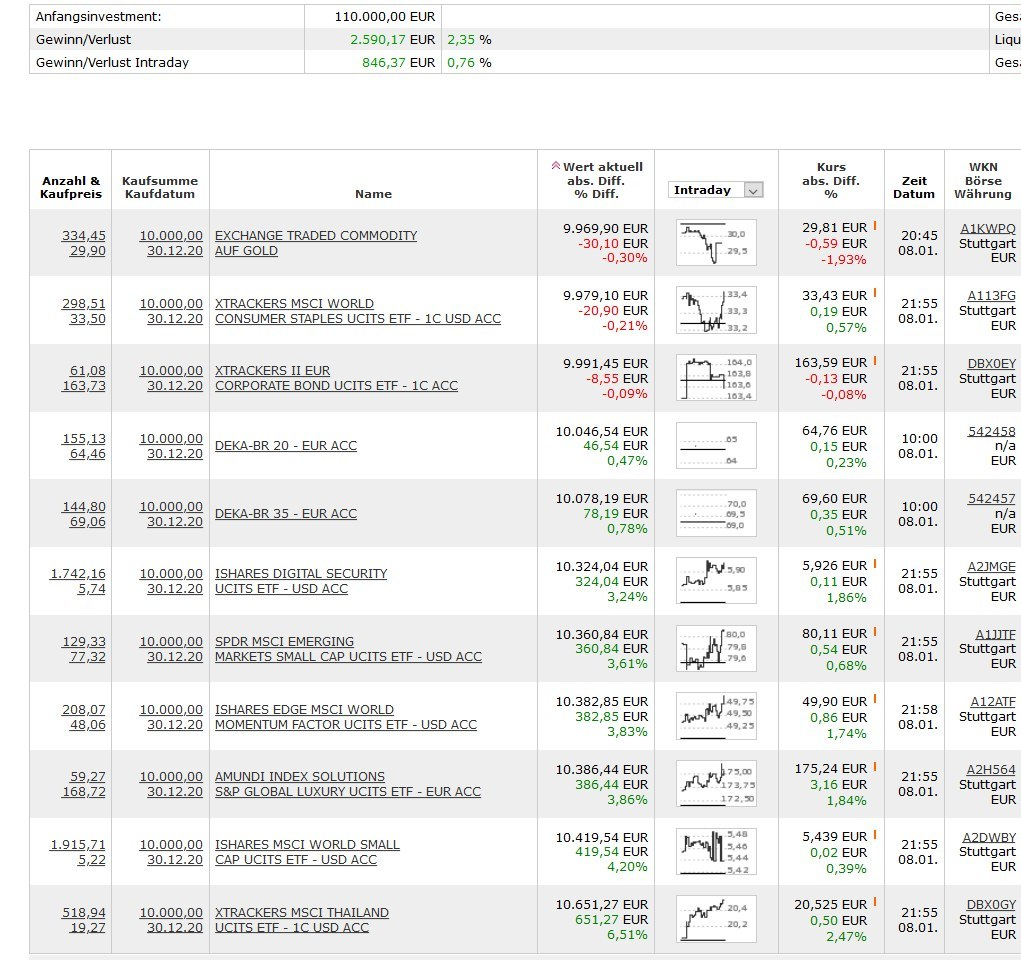The height and width of the screenshot is (960, 1021).
Task: Click WKN link A1KWPQ
Action: point(988,228)
